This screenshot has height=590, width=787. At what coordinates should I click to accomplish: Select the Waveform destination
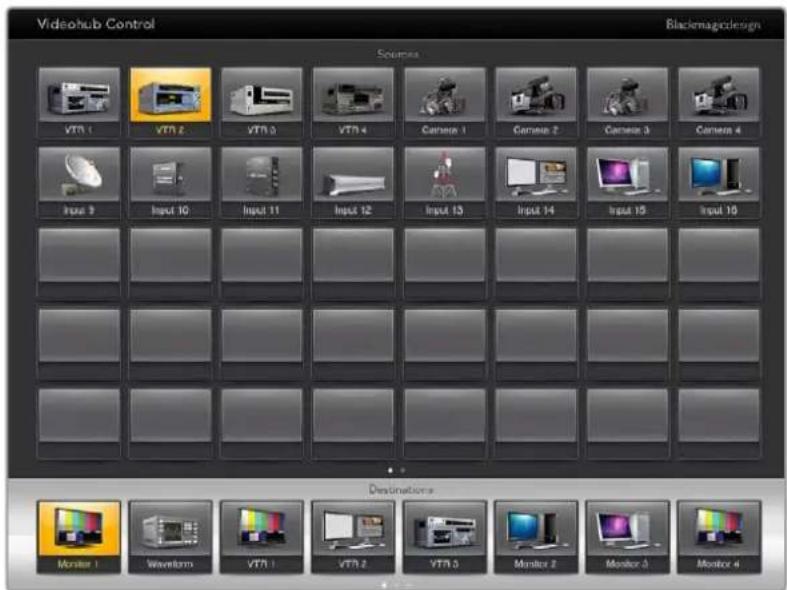point(170,537)
